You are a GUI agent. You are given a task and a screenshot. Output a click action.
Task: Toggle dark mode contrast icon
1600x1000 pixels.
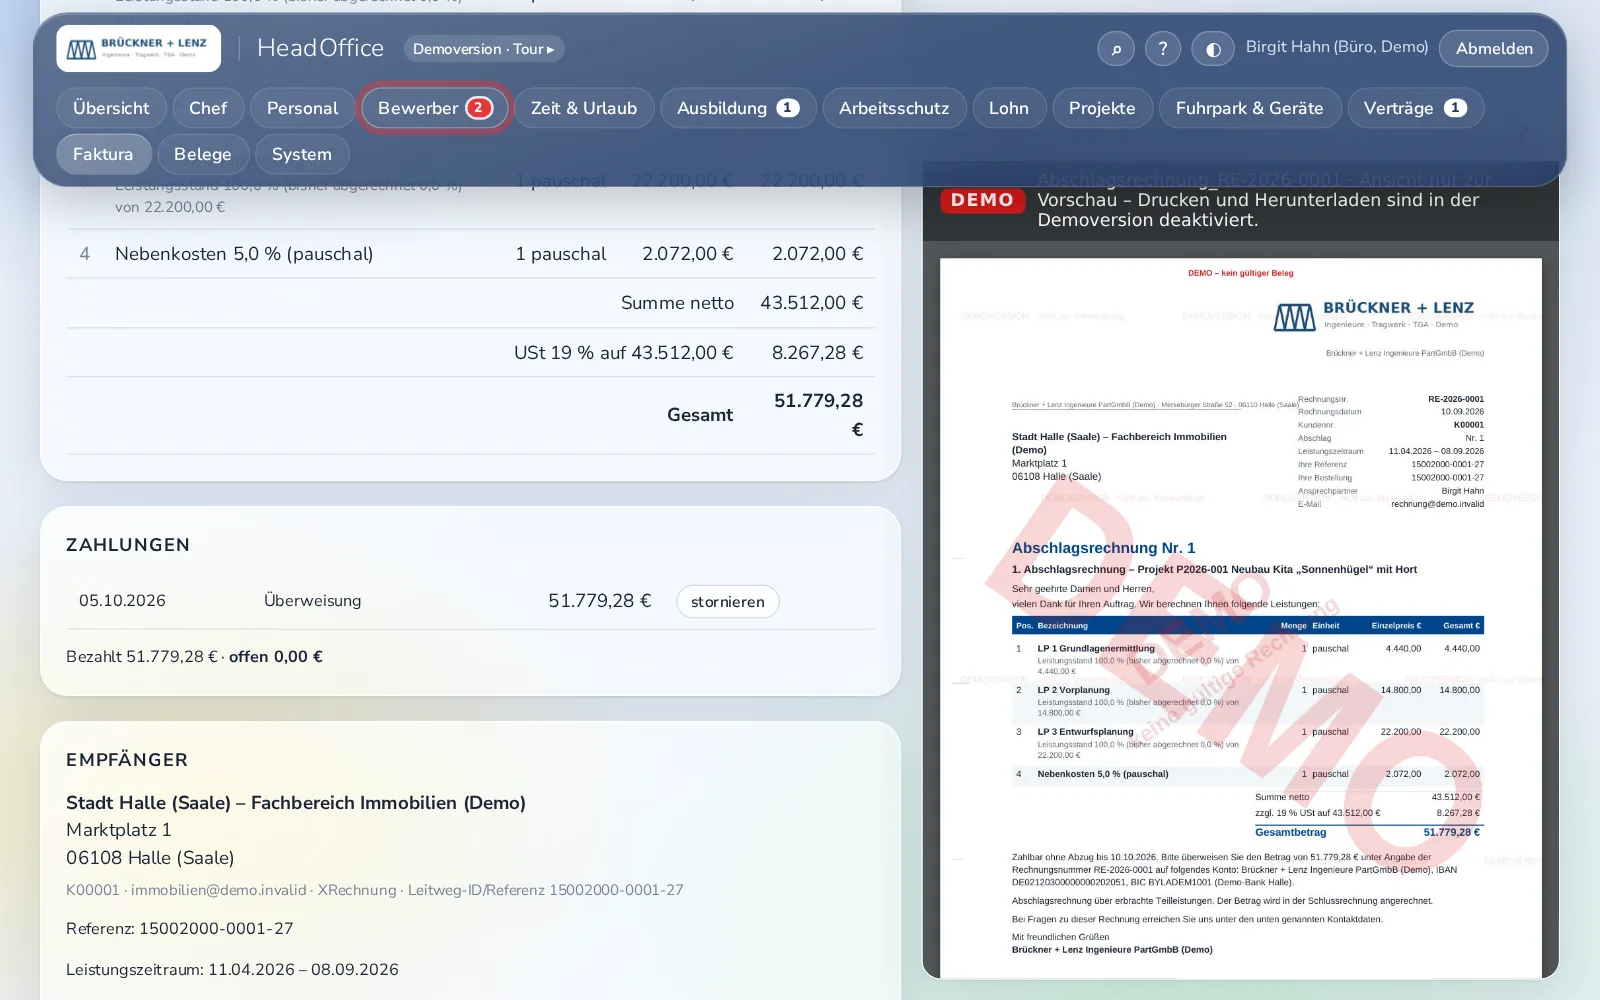tap(1213, 49)
